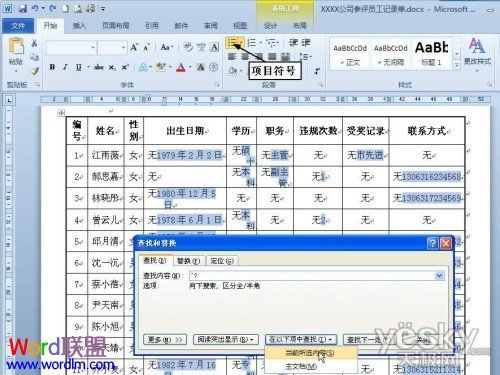Click the paragraph Shading paint bucket button
500x375 pixels.
[233, 70]
